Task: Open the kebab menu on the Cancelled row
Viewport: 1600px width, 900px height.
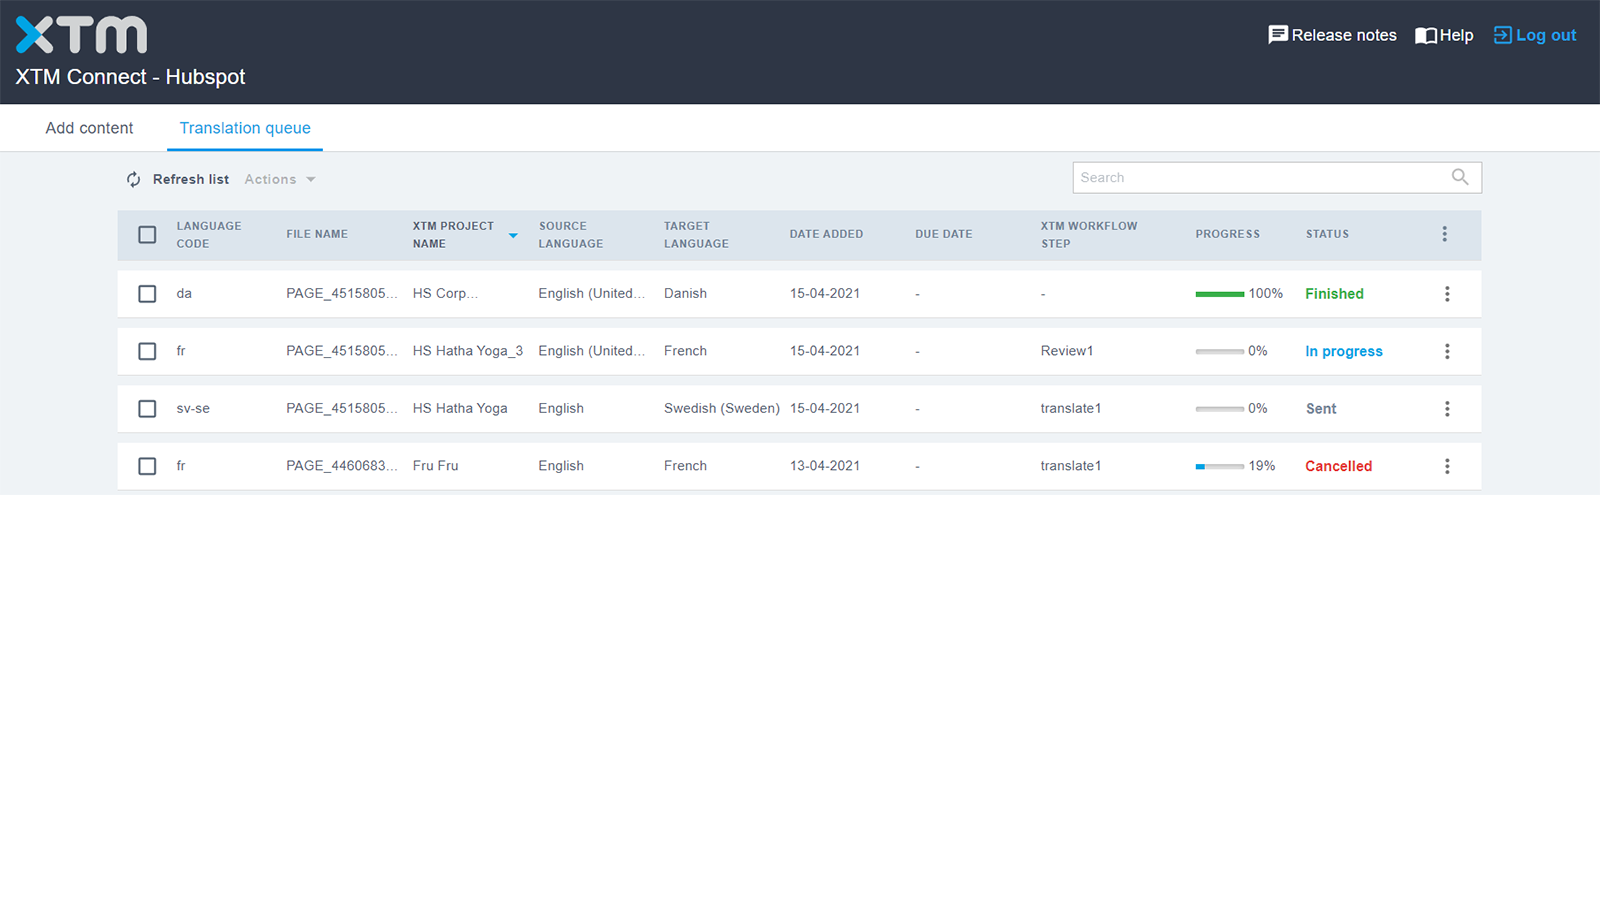Action: pyautogui.click(x=1447, y=465)
